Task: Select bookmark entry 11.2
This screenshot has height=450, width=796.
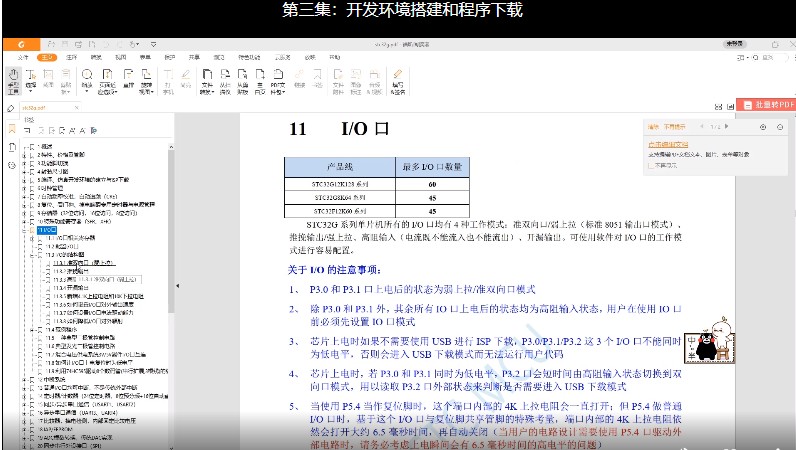Action: click(x=62, y=246)
